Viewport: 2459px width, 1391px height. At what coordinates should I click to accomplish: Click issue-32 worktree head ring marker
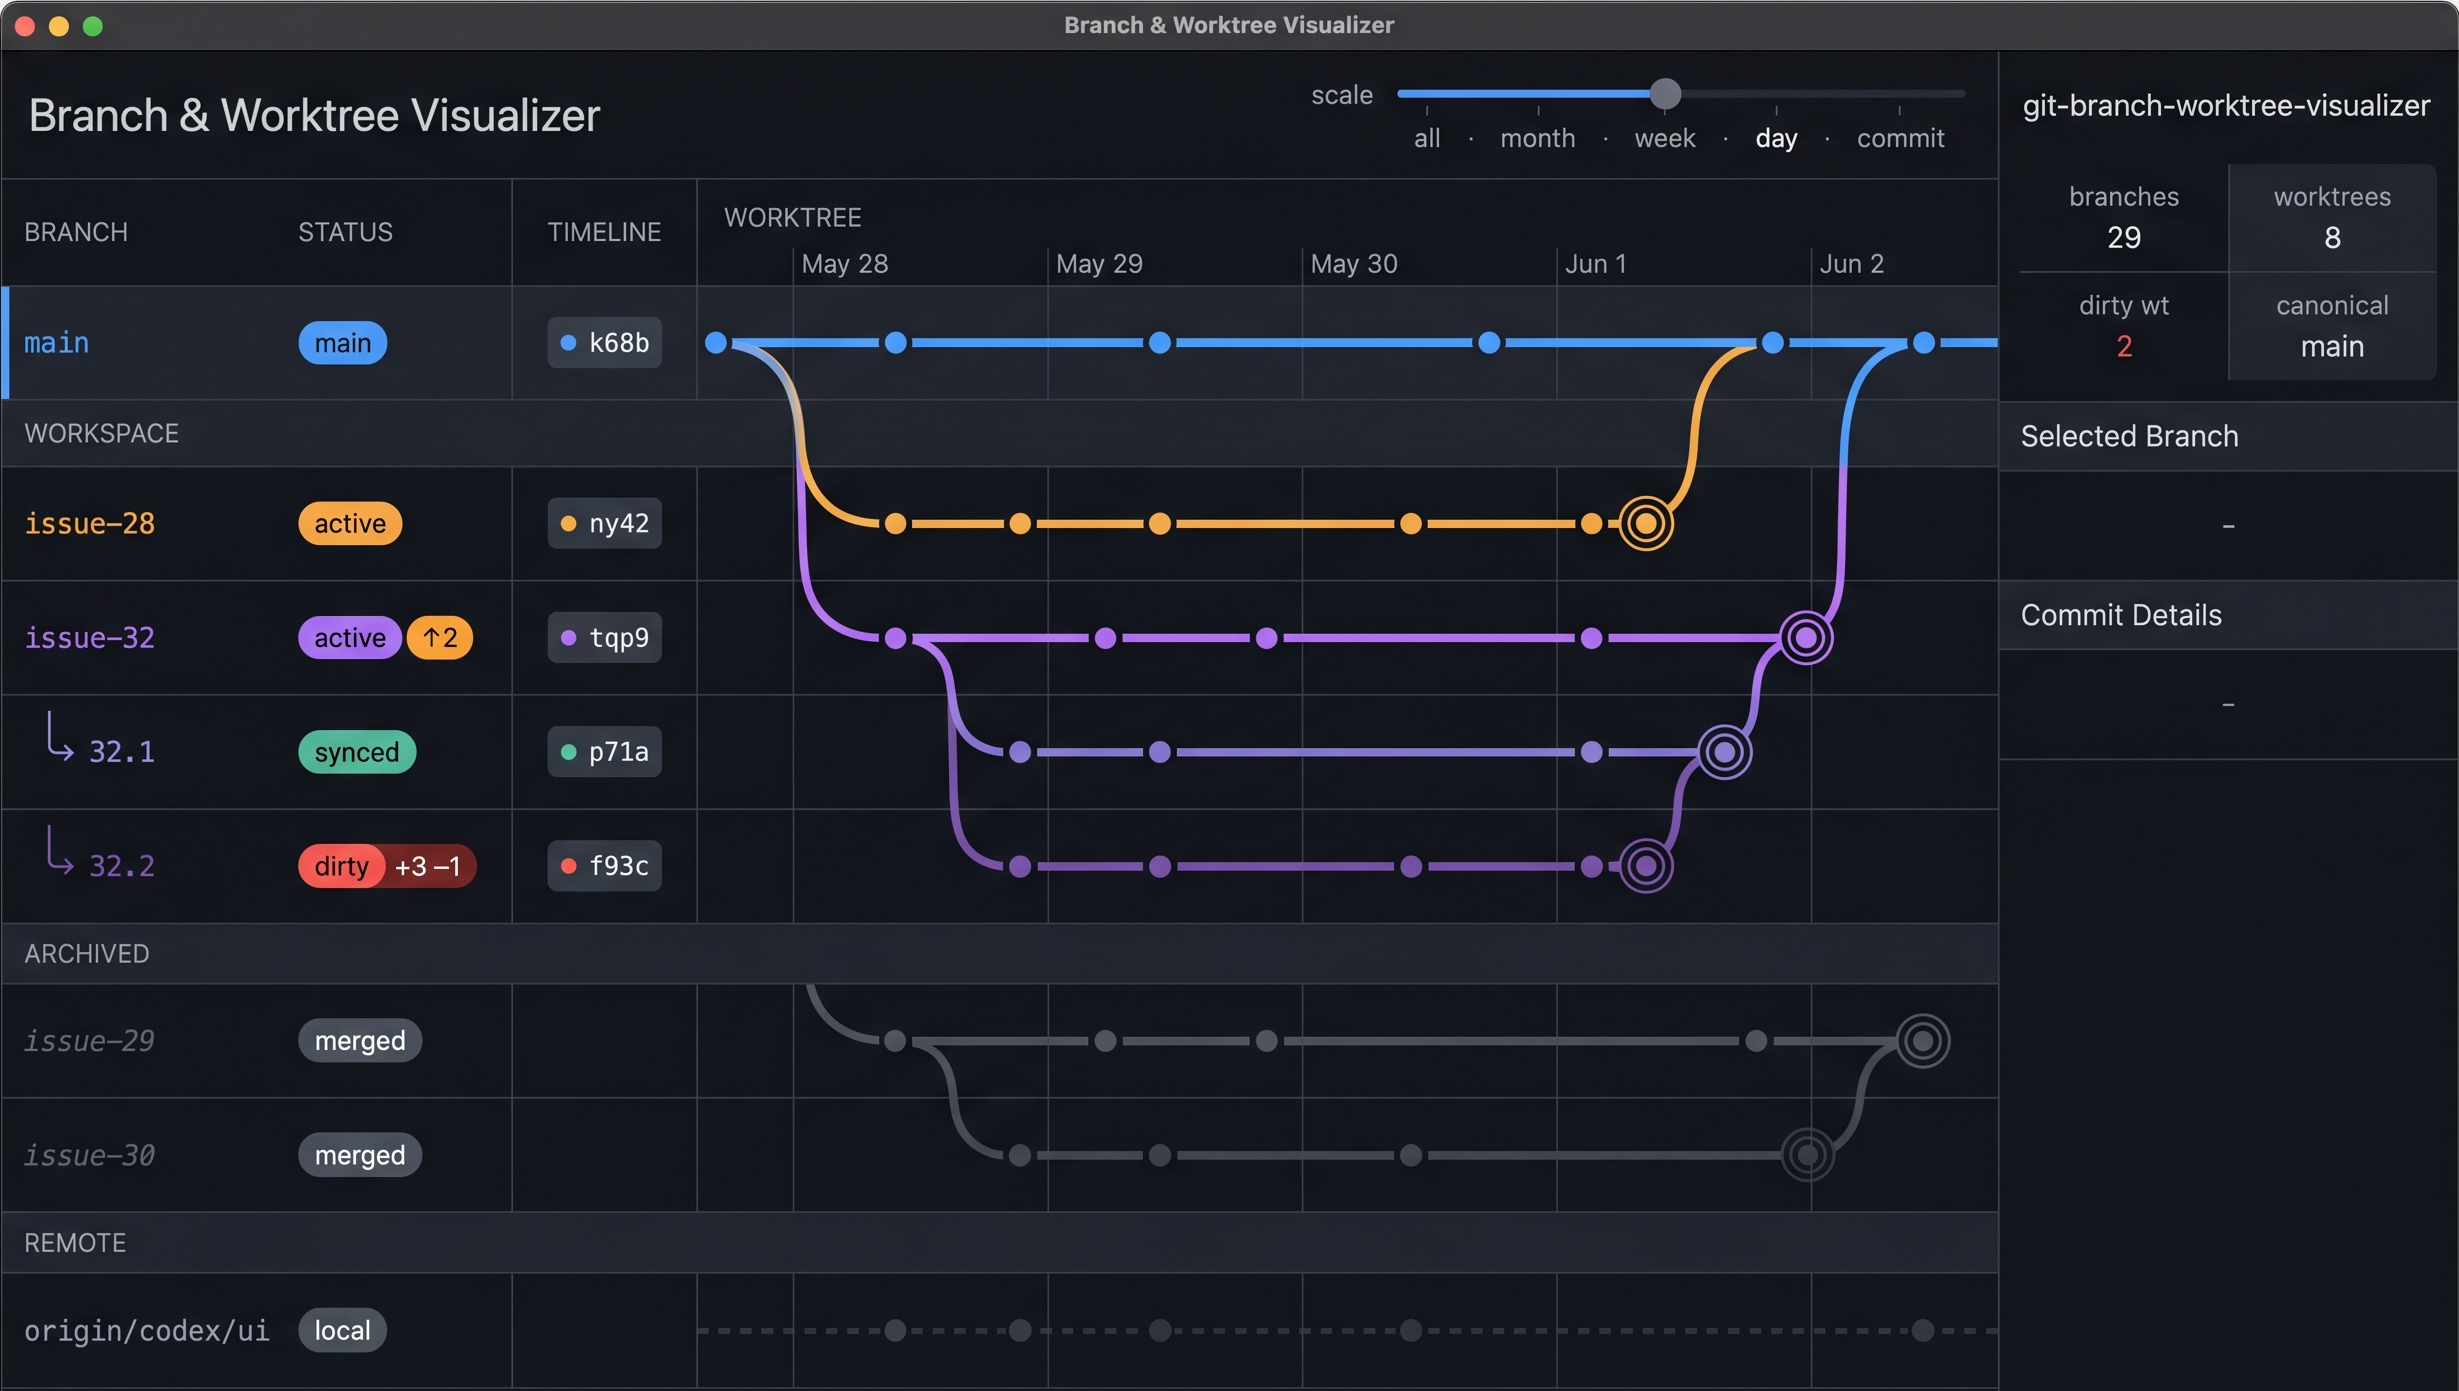click(1806, 638)
